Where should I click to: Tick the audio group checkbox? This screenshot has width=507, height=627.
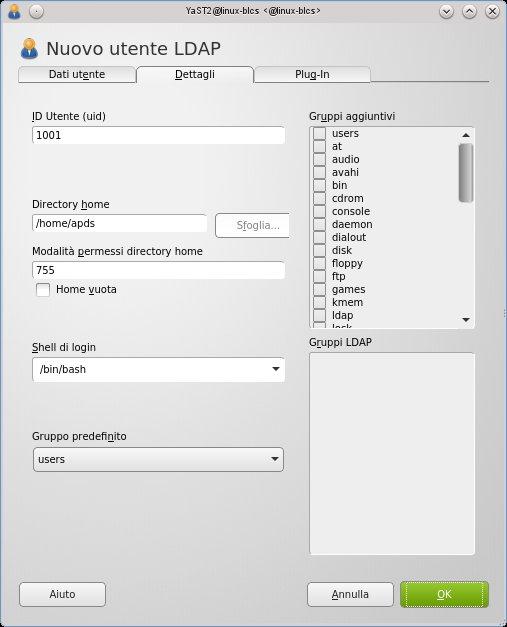pos(319,160)
